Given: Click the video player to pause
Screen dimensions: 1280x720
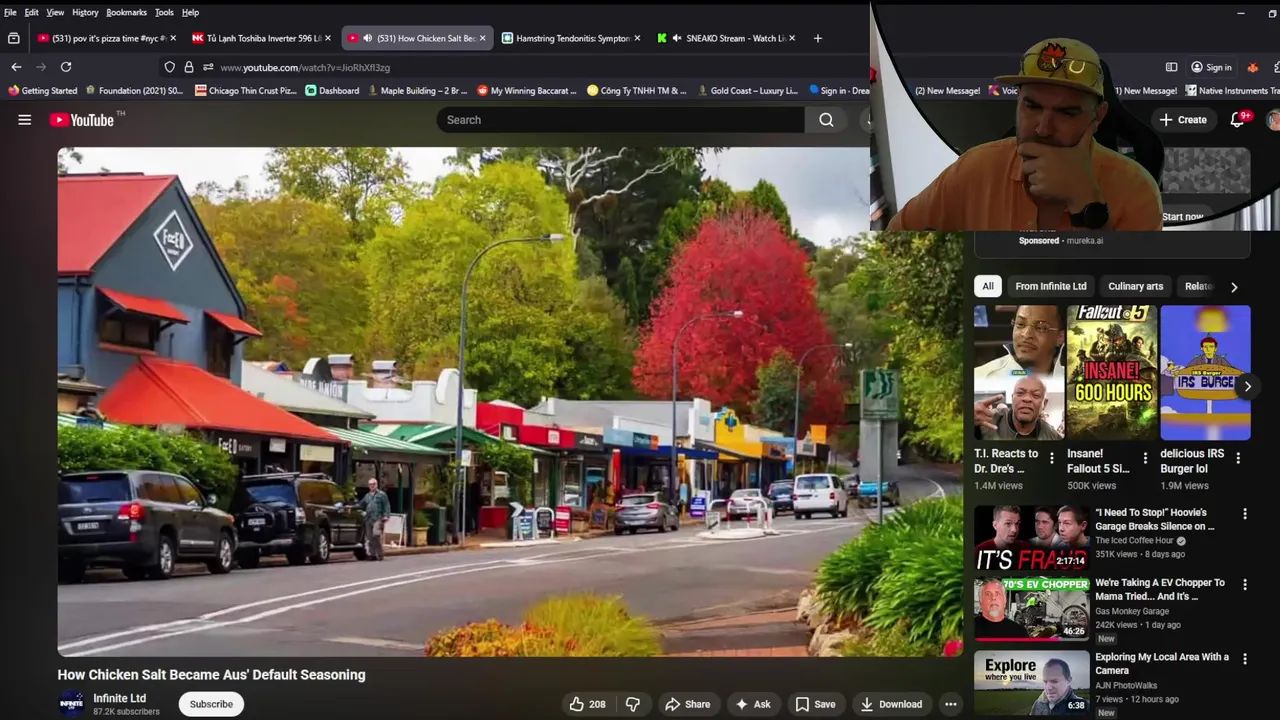Looking at the screenshot, I should tap(510, 402).
